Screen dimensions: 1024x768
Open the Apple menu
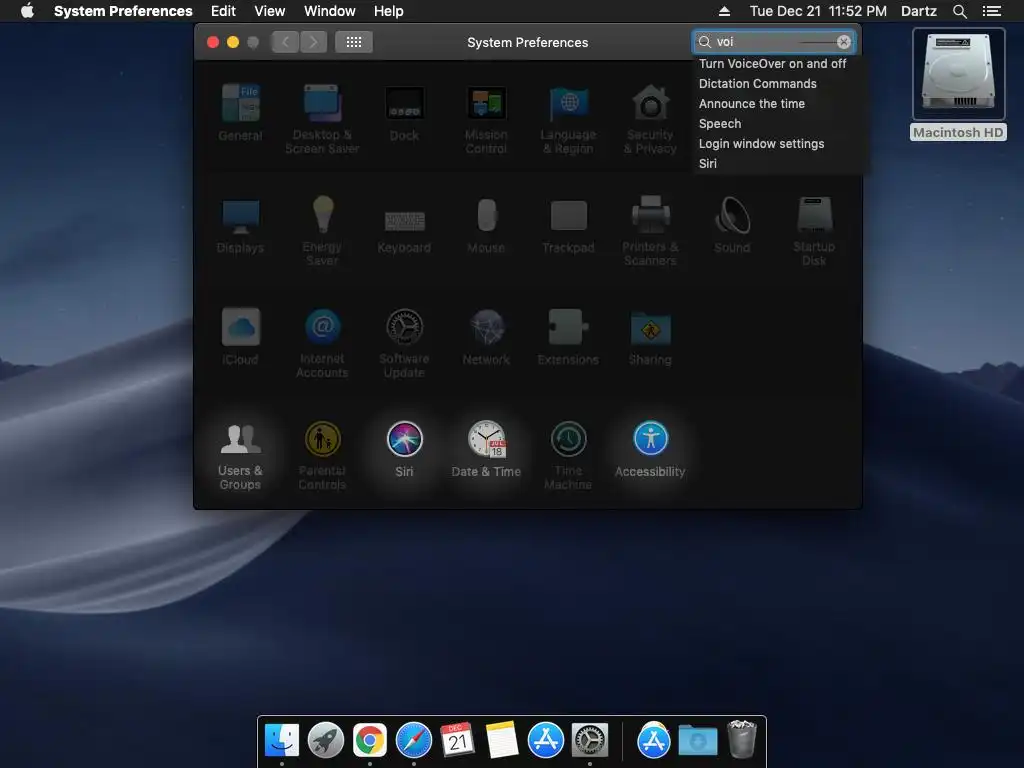click(x=27, y=11)
